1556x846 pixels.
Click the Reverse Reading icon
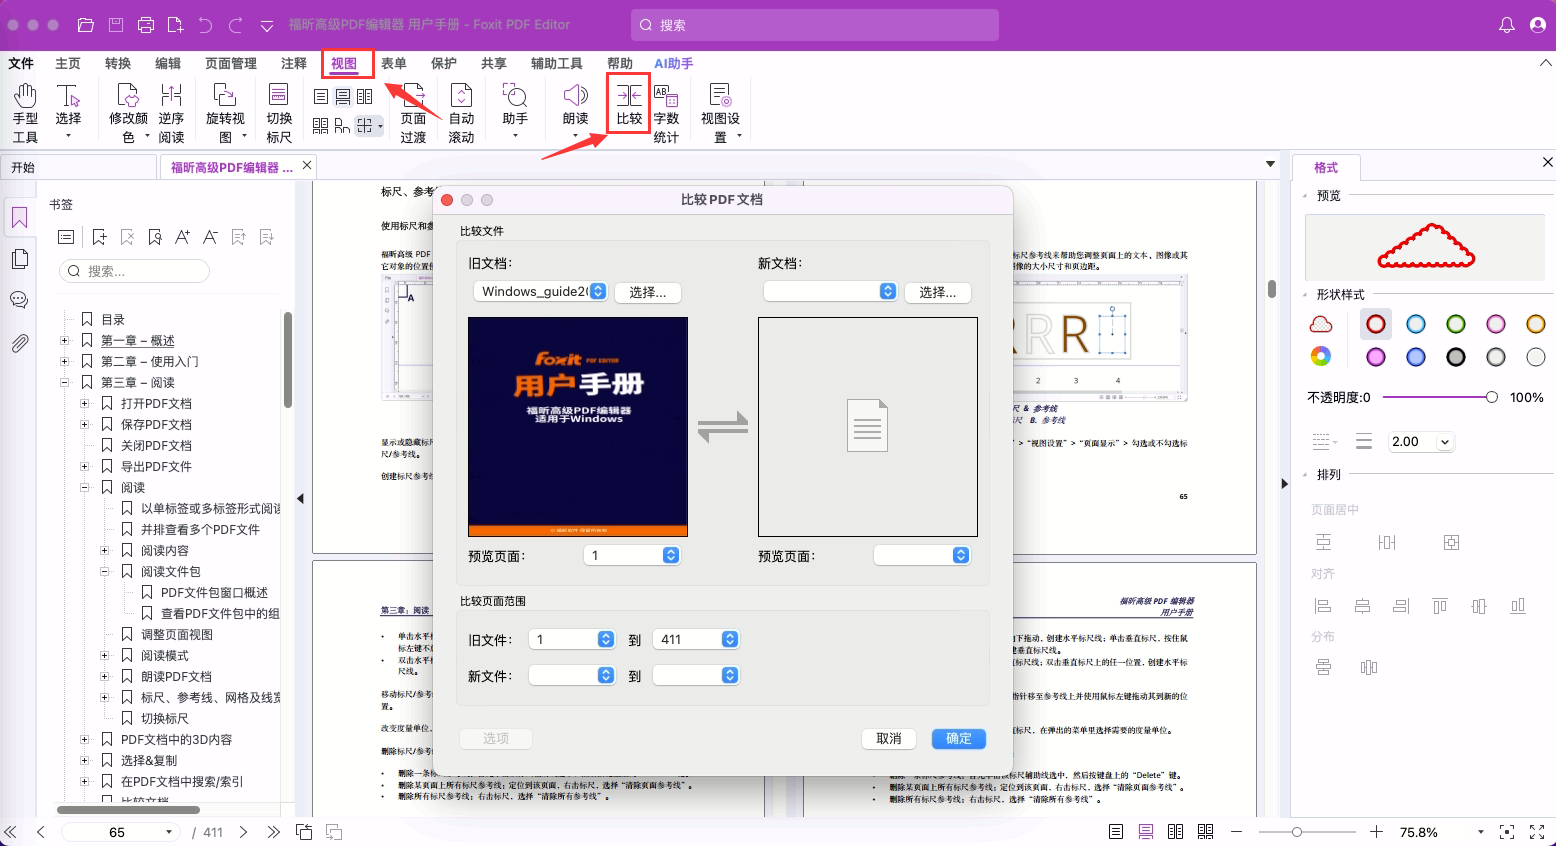point(171,113)
